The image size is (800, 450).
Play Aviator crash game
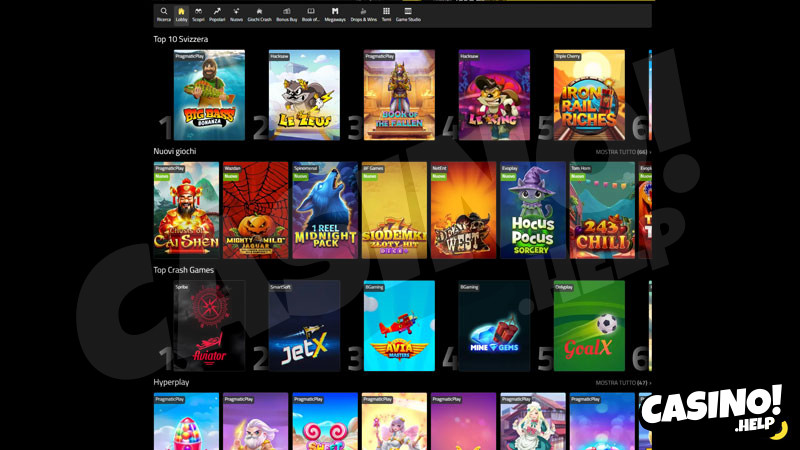point(209,326)
